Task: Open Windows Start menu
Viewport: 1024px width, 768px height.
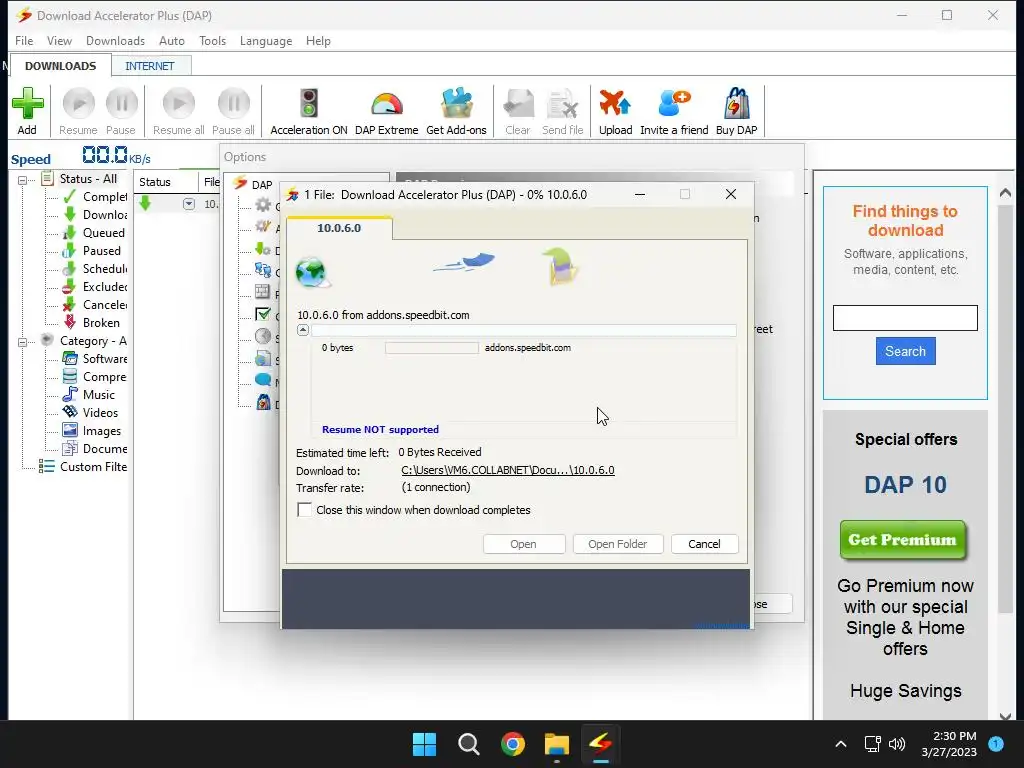Action: tap(424, 744)
